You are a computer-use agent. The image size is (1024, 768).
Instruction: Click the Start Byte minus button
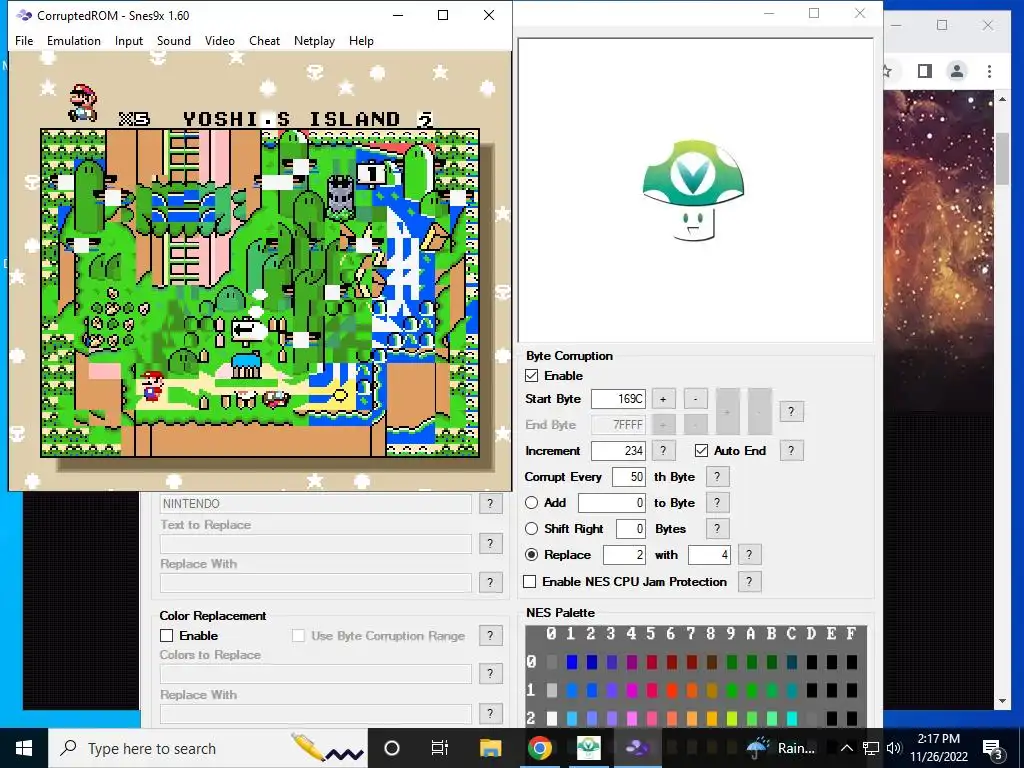(696, 398)
